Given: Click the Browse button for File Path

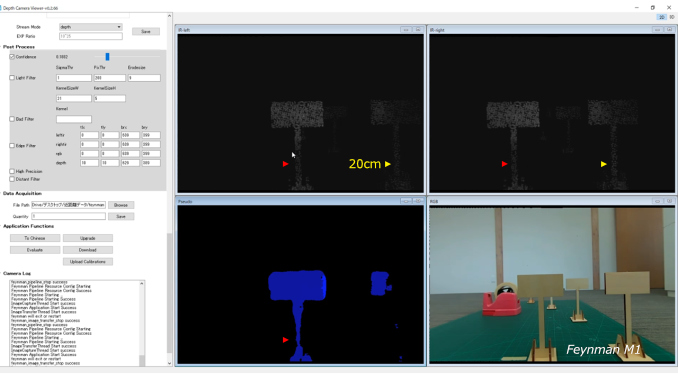Looking at the screenshot, I should (121, 205).
